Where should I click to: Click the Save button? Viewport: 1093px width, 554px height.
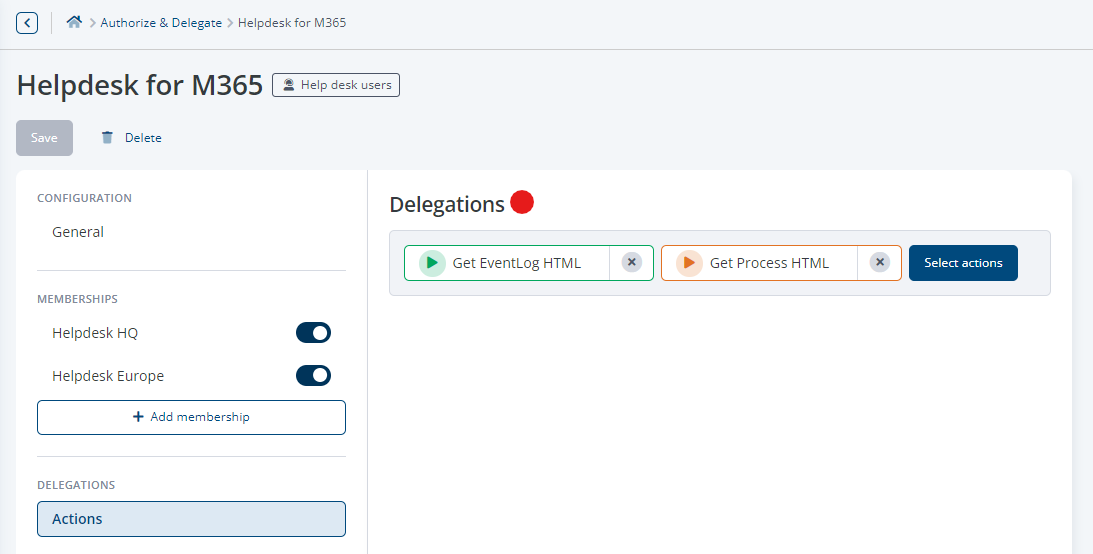click(x=45, y=138)
